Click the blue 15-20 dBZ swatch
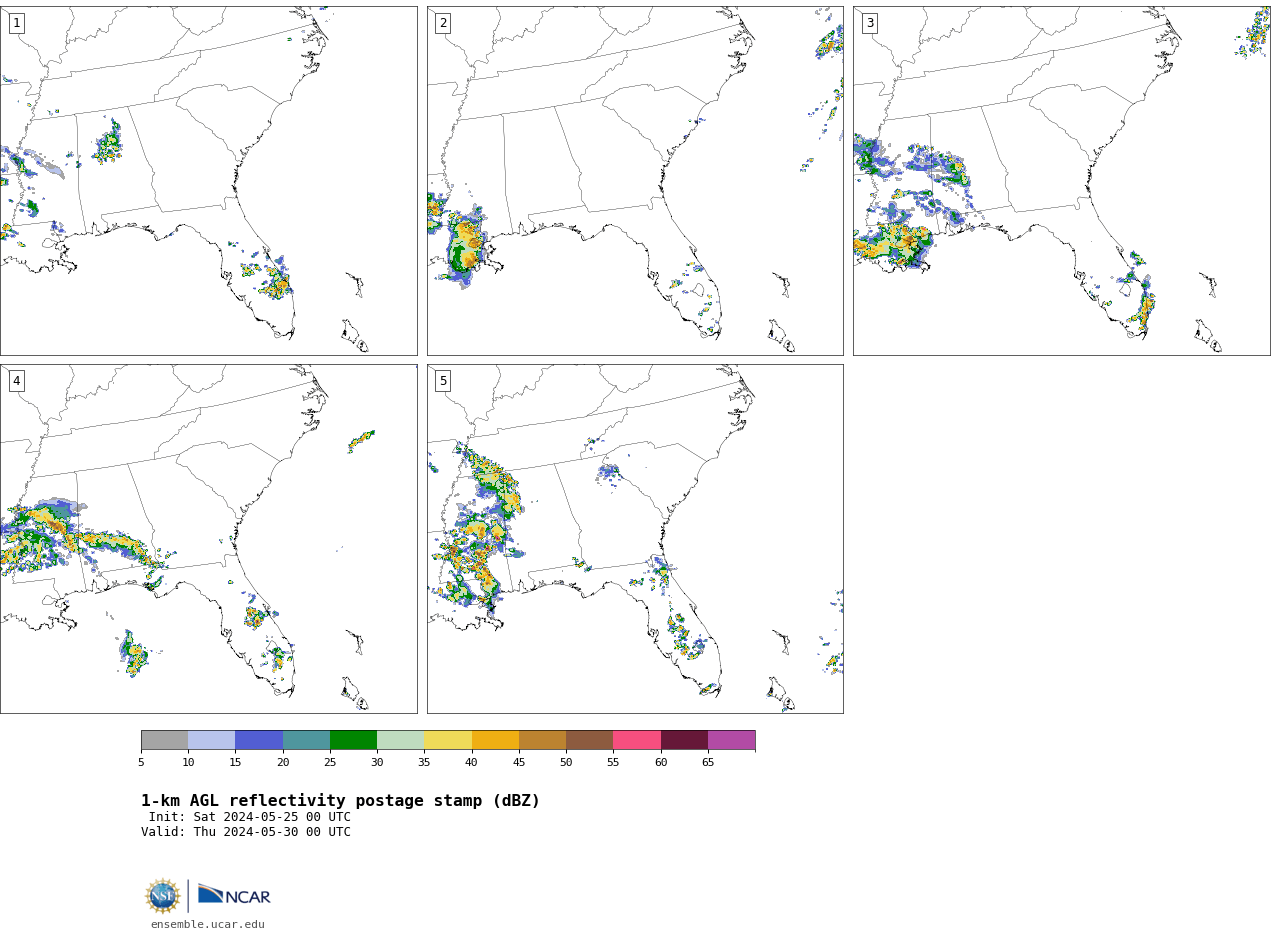 pyautogui.click(x=259, y=740)
